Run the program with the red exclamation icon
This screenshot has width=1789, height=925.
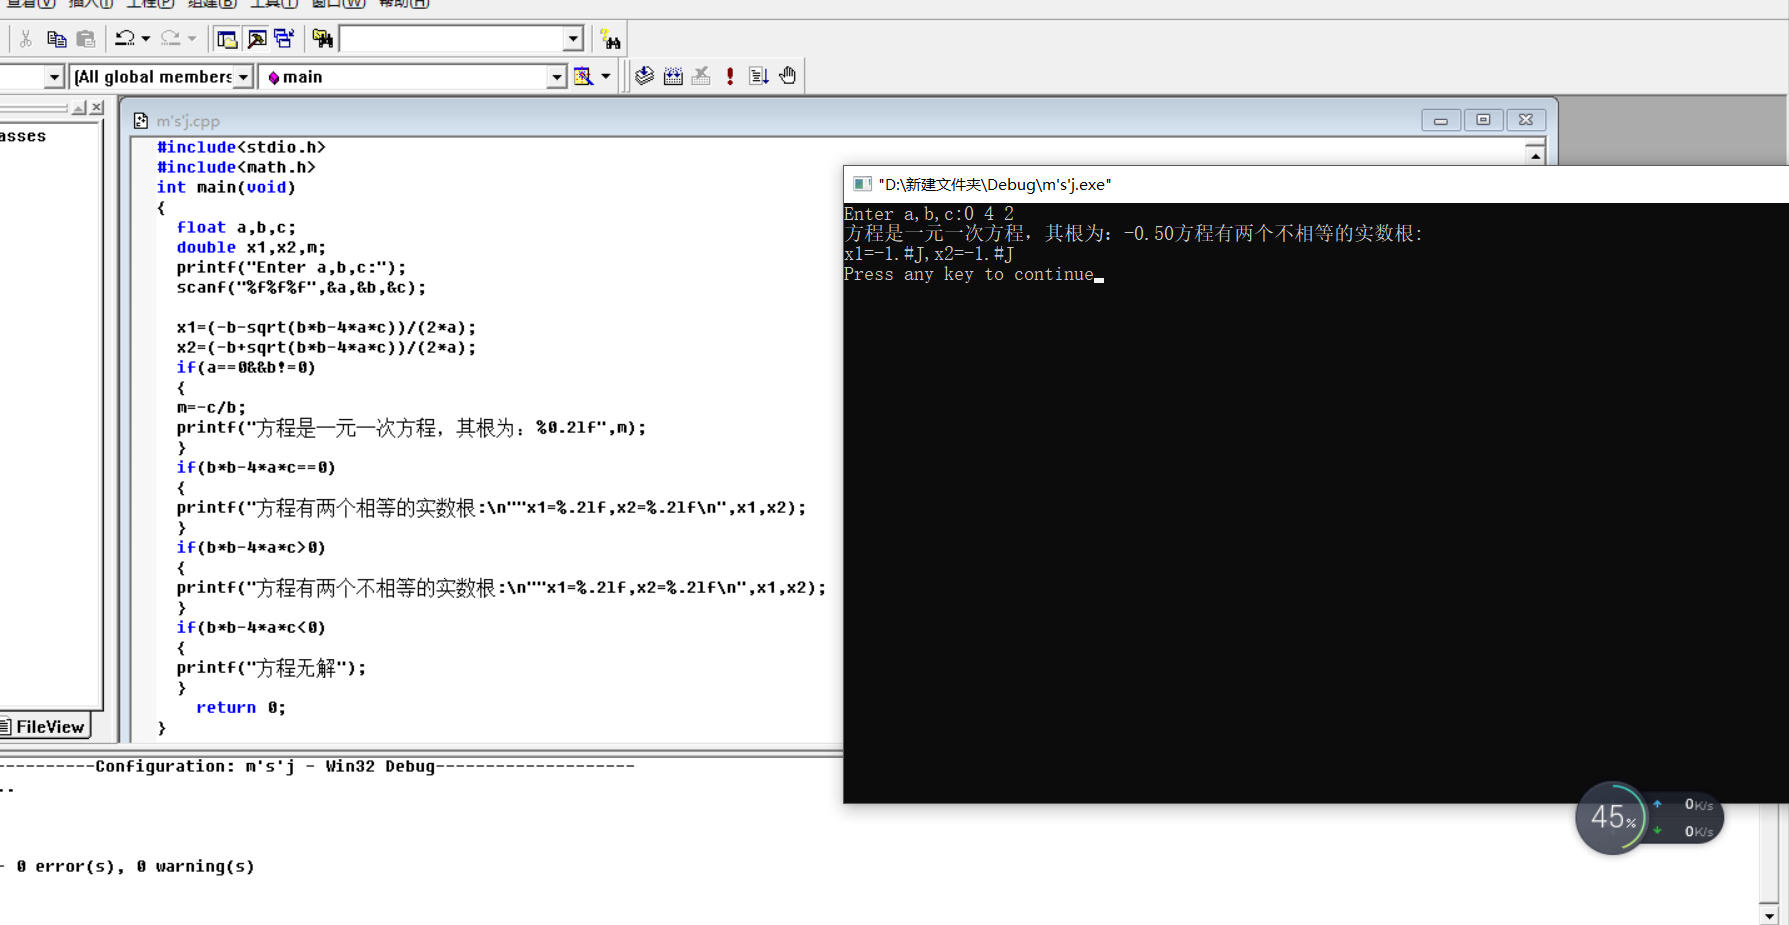tap(730, 76)
